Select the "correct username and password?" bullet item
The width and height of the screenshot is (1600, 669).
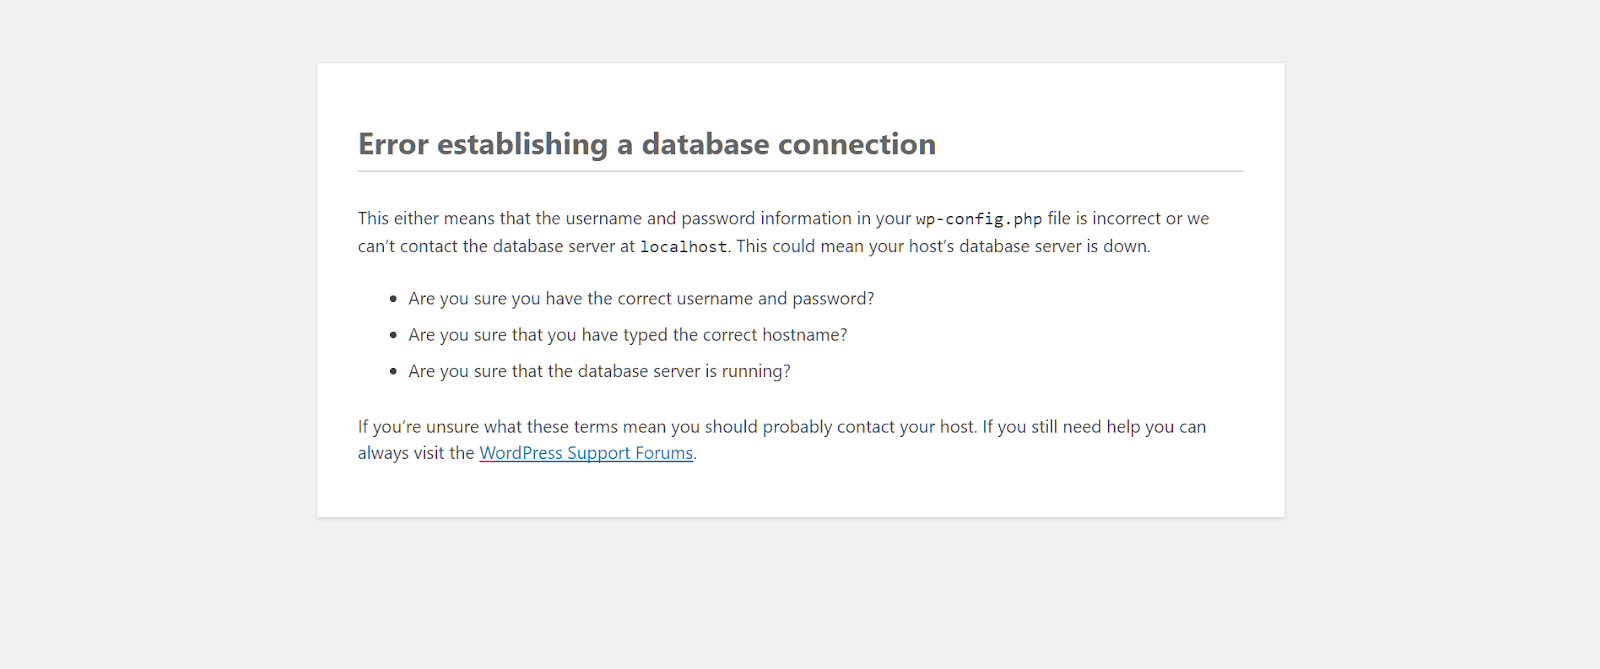click(x=641, y=299)
